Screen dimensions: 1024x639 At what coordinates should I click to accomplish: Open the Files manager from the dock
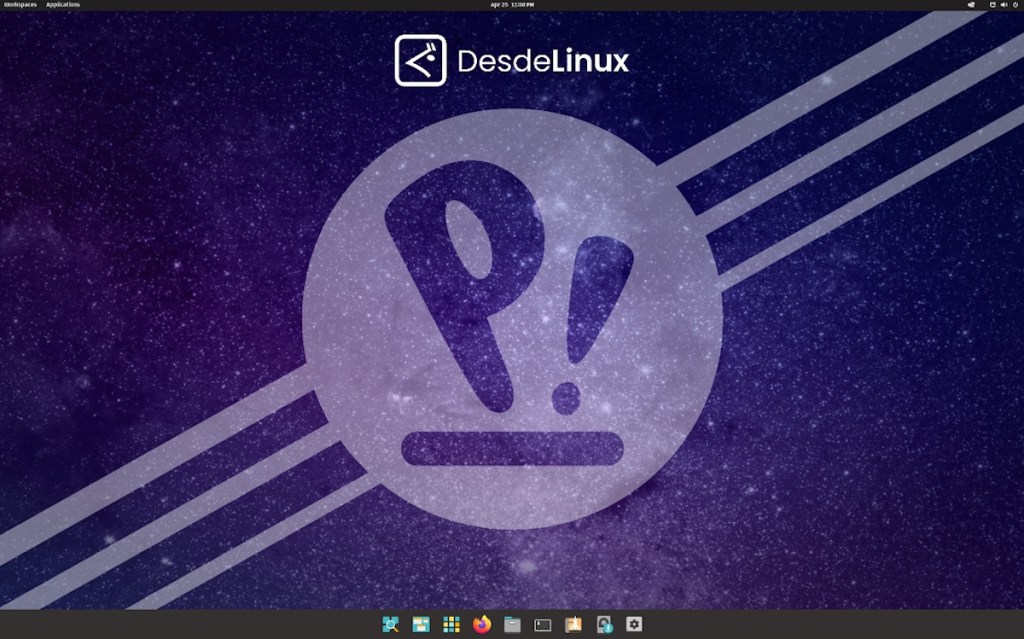click(x=511, y=622)
